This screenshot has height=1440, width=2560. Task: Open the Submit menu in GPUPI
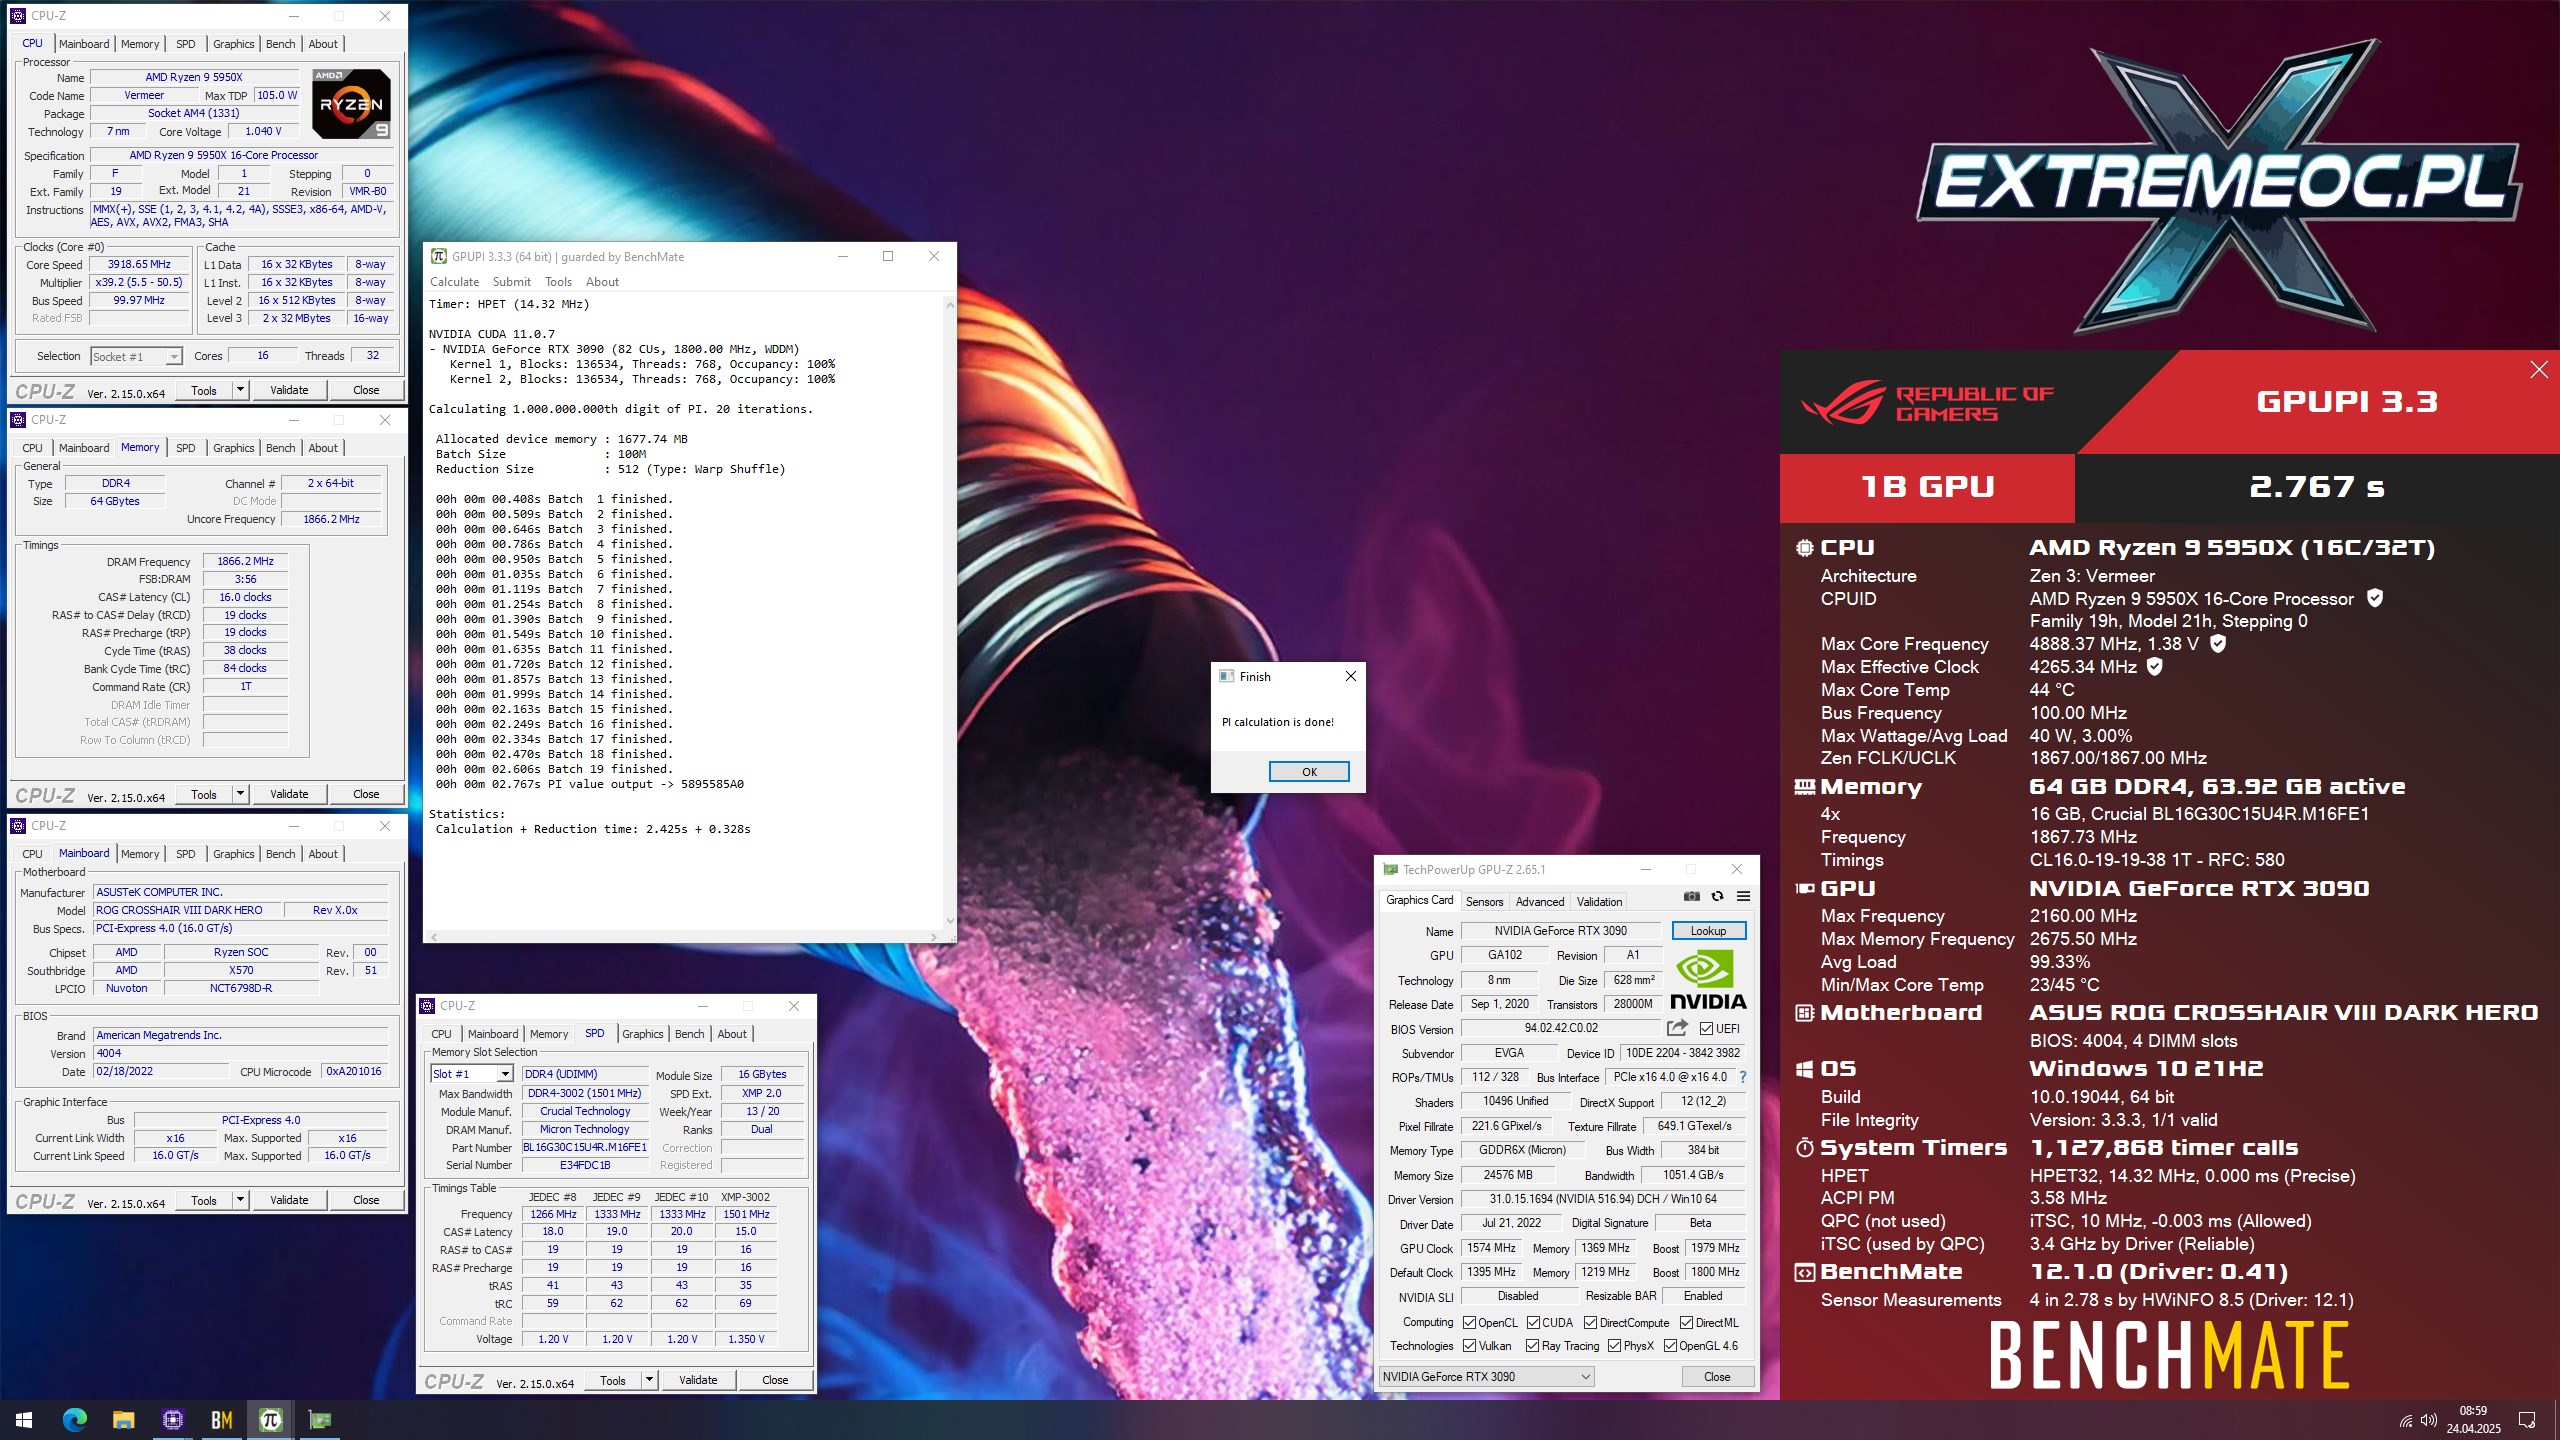[x=511, y=282]
